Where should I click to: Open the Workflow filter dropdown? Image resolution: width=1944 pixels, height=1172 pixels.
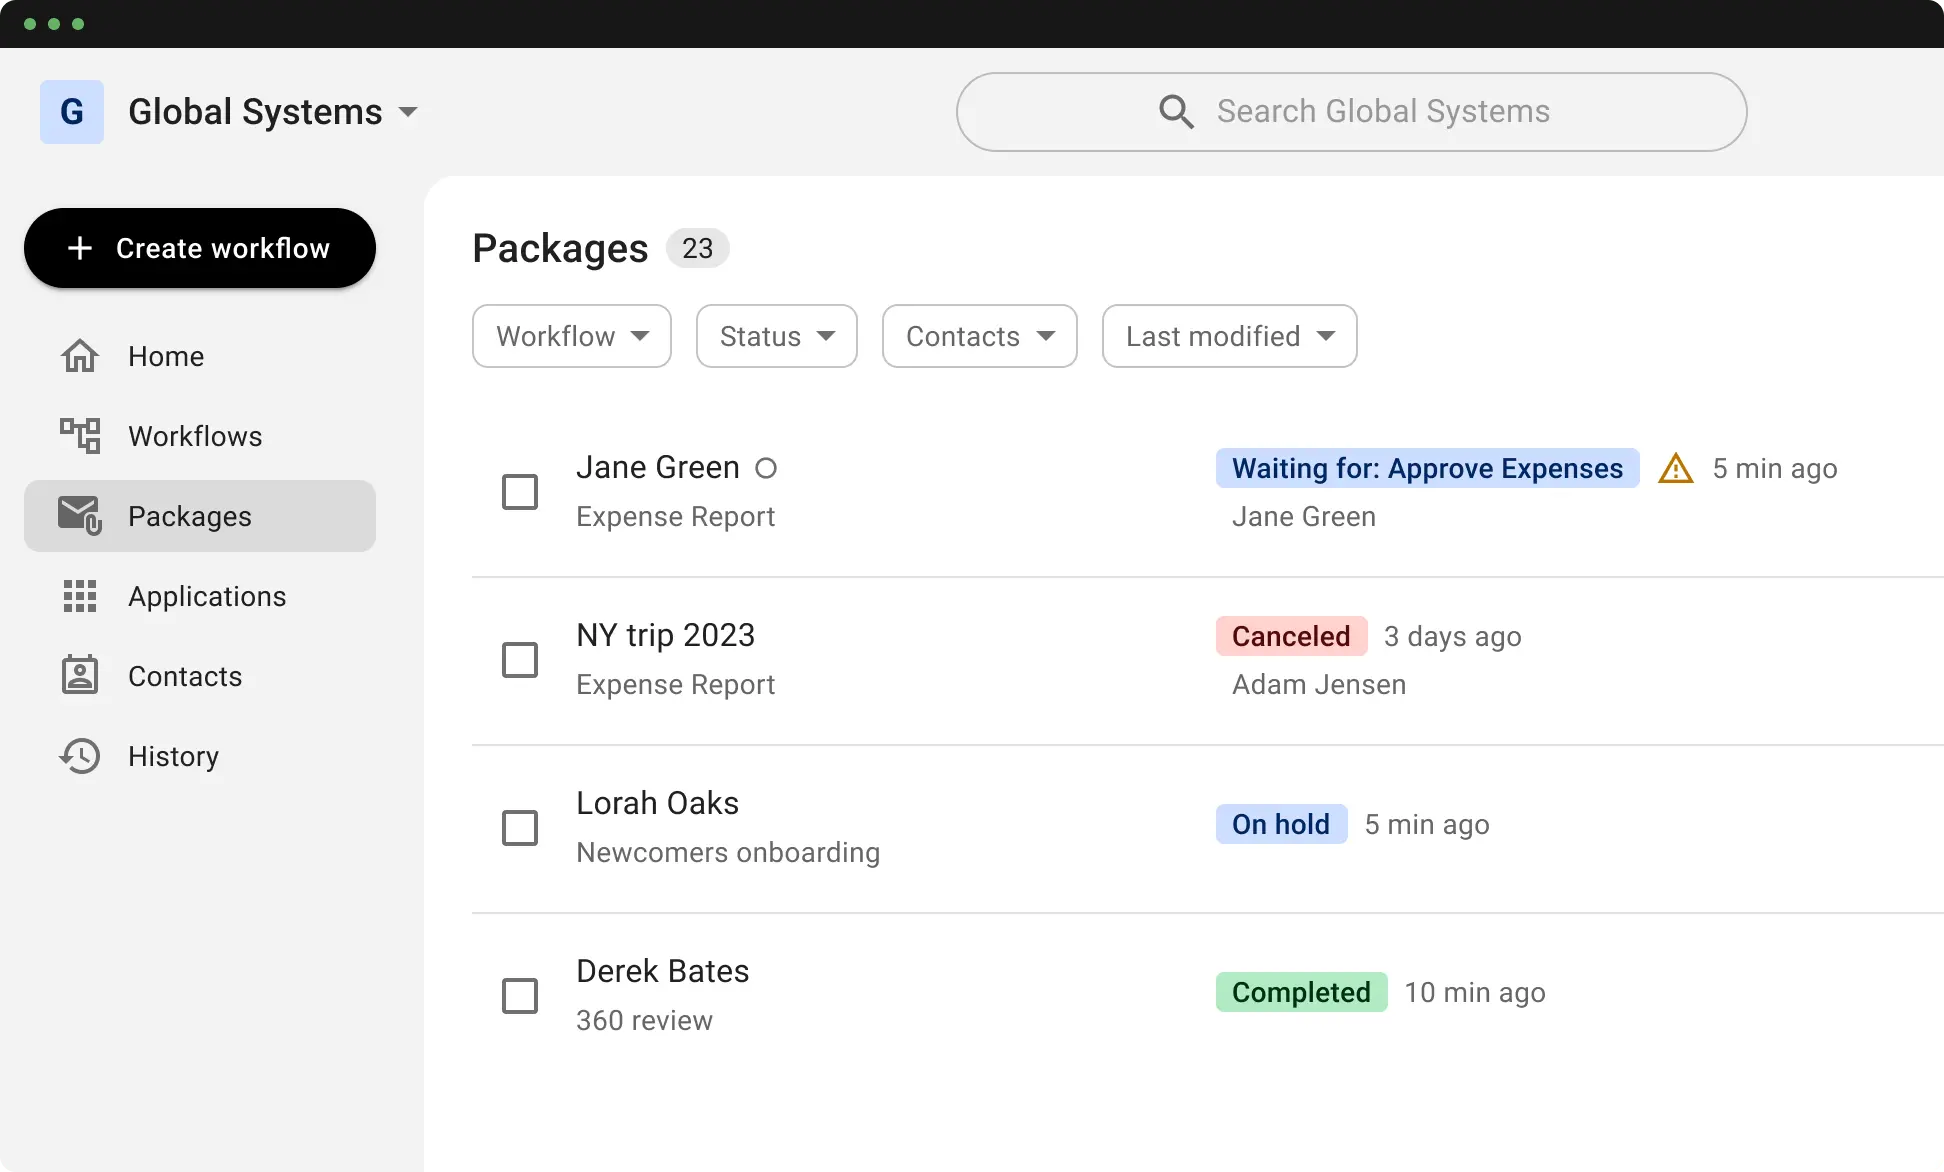(x=571, y=336)
